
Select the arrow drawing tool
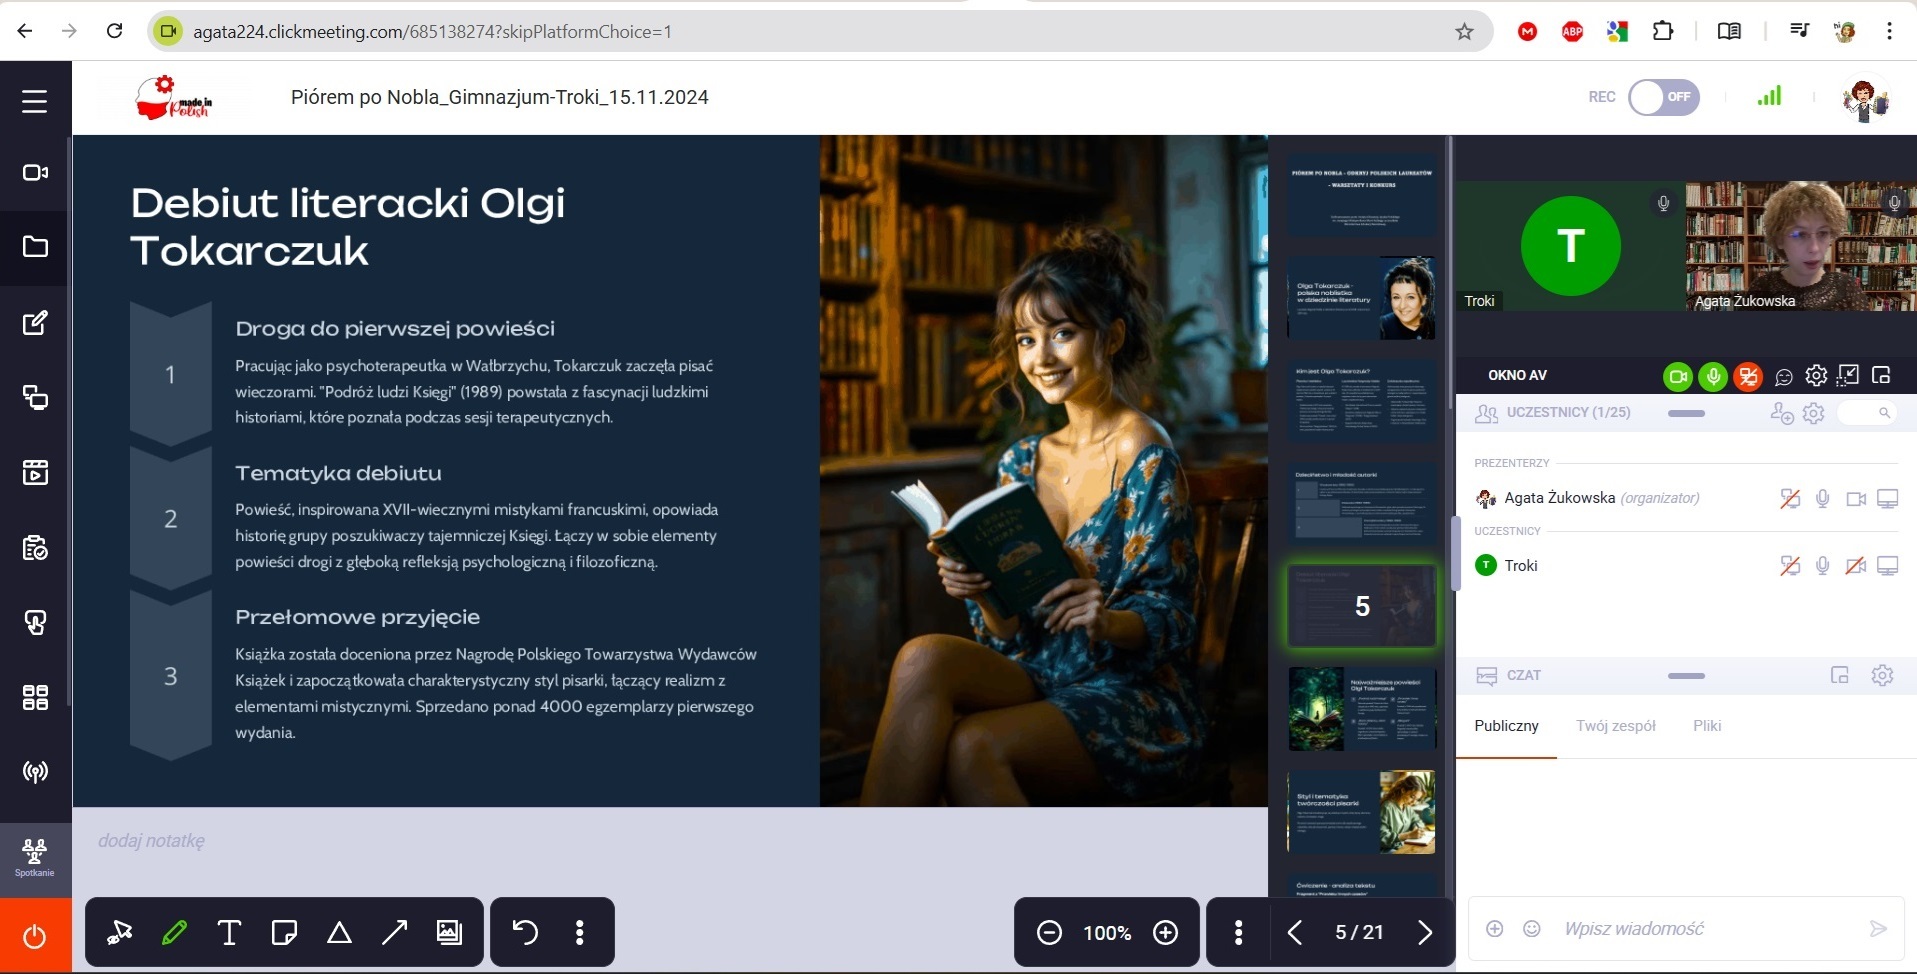tap(394, 933)
